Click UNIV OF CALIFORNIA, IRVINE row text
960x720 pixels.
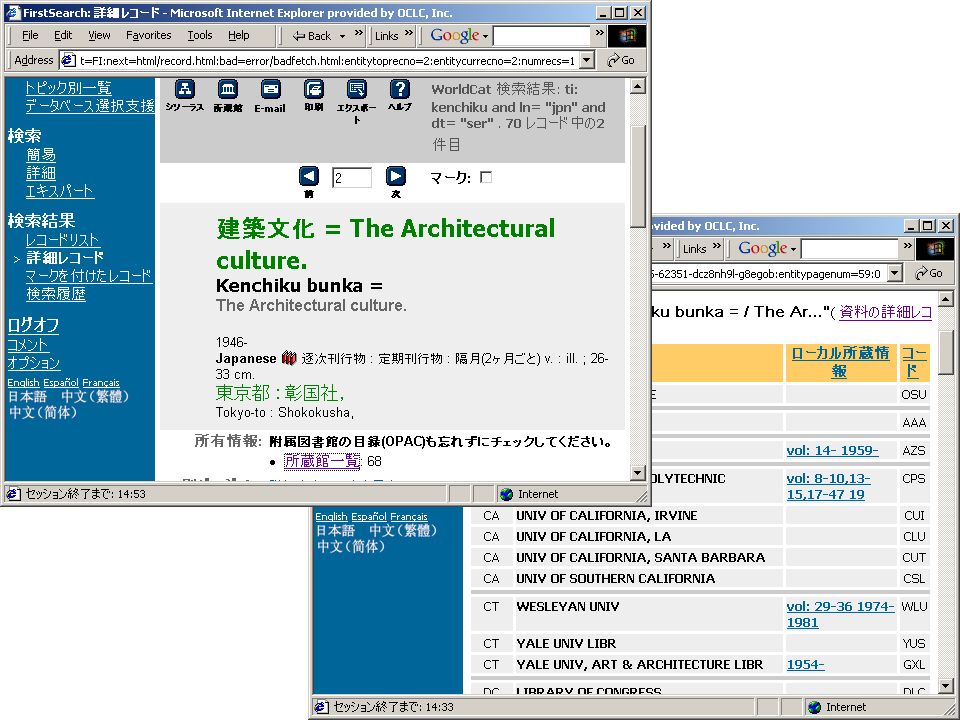(606, 516)
